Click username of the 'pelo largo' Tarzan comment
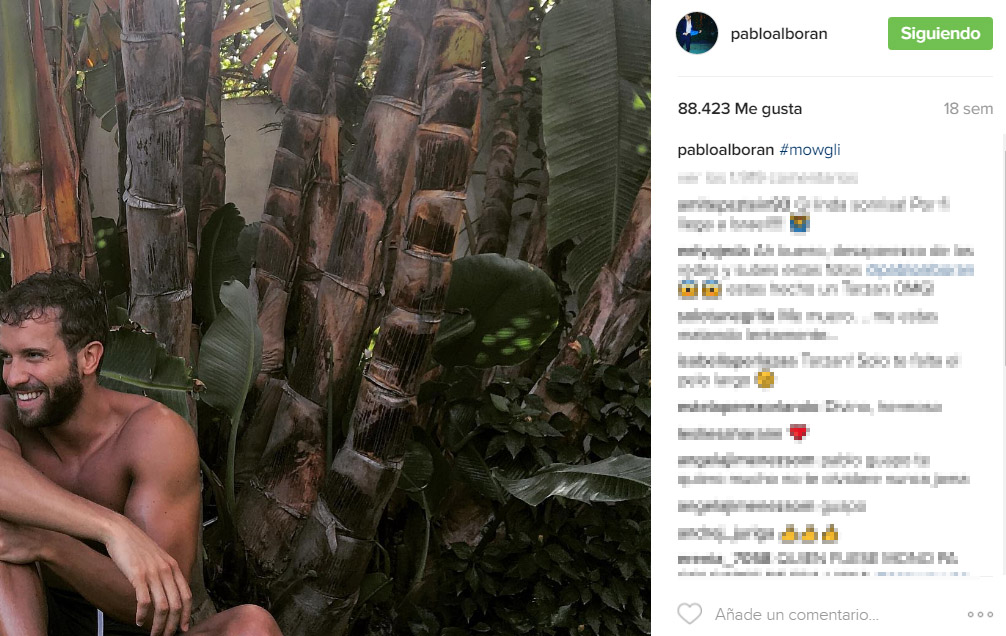Viewport: 1006px width, 636px height. click(x=737, y=361)
